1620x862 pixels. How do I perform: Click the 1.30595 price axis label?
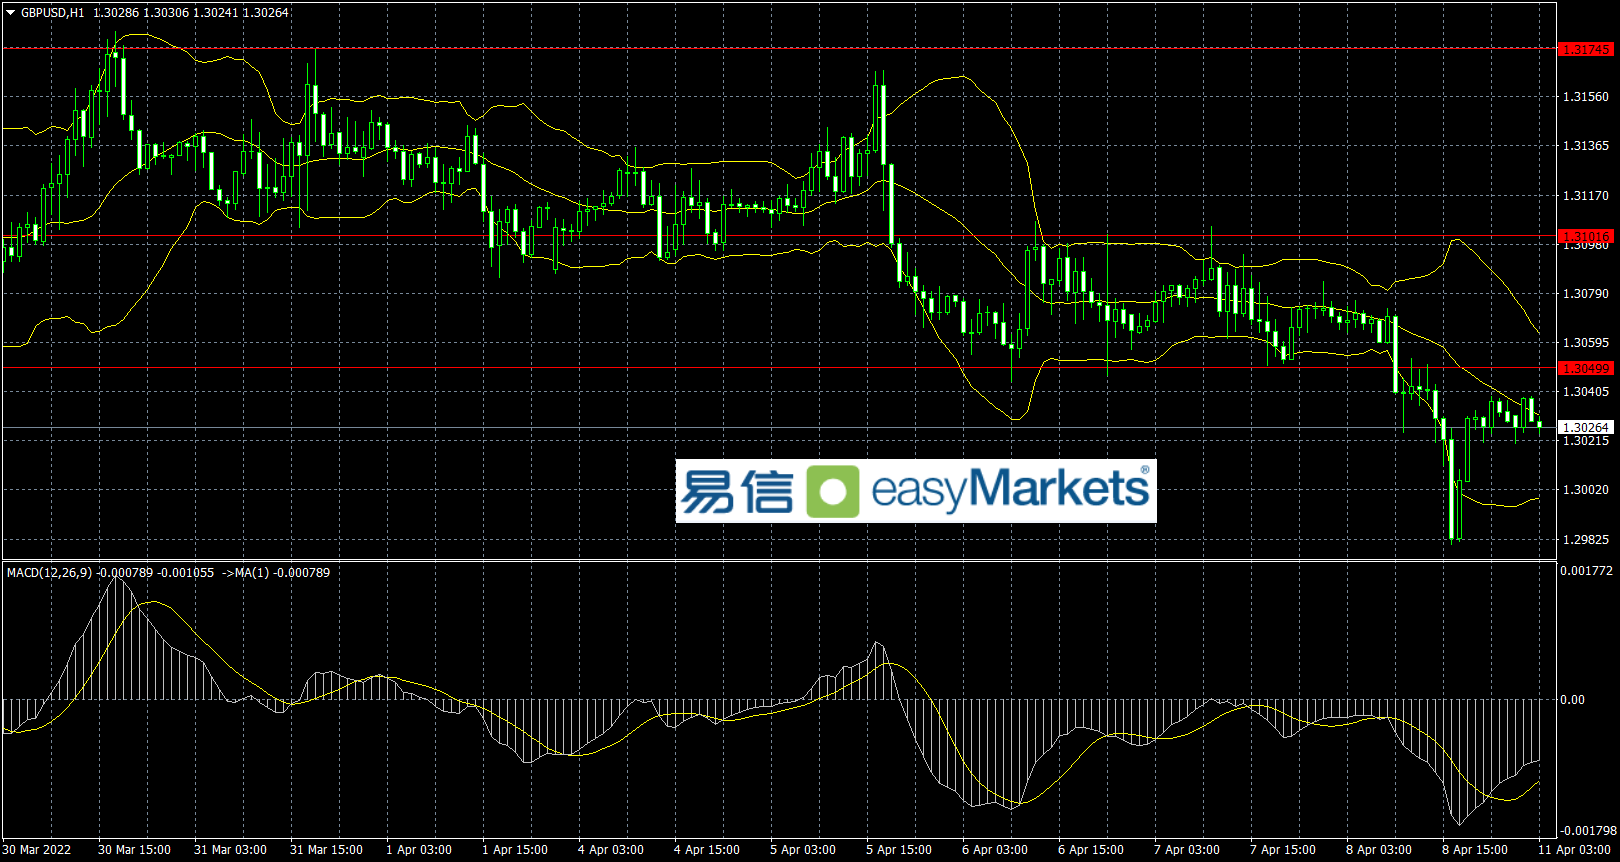[1586, 343]
